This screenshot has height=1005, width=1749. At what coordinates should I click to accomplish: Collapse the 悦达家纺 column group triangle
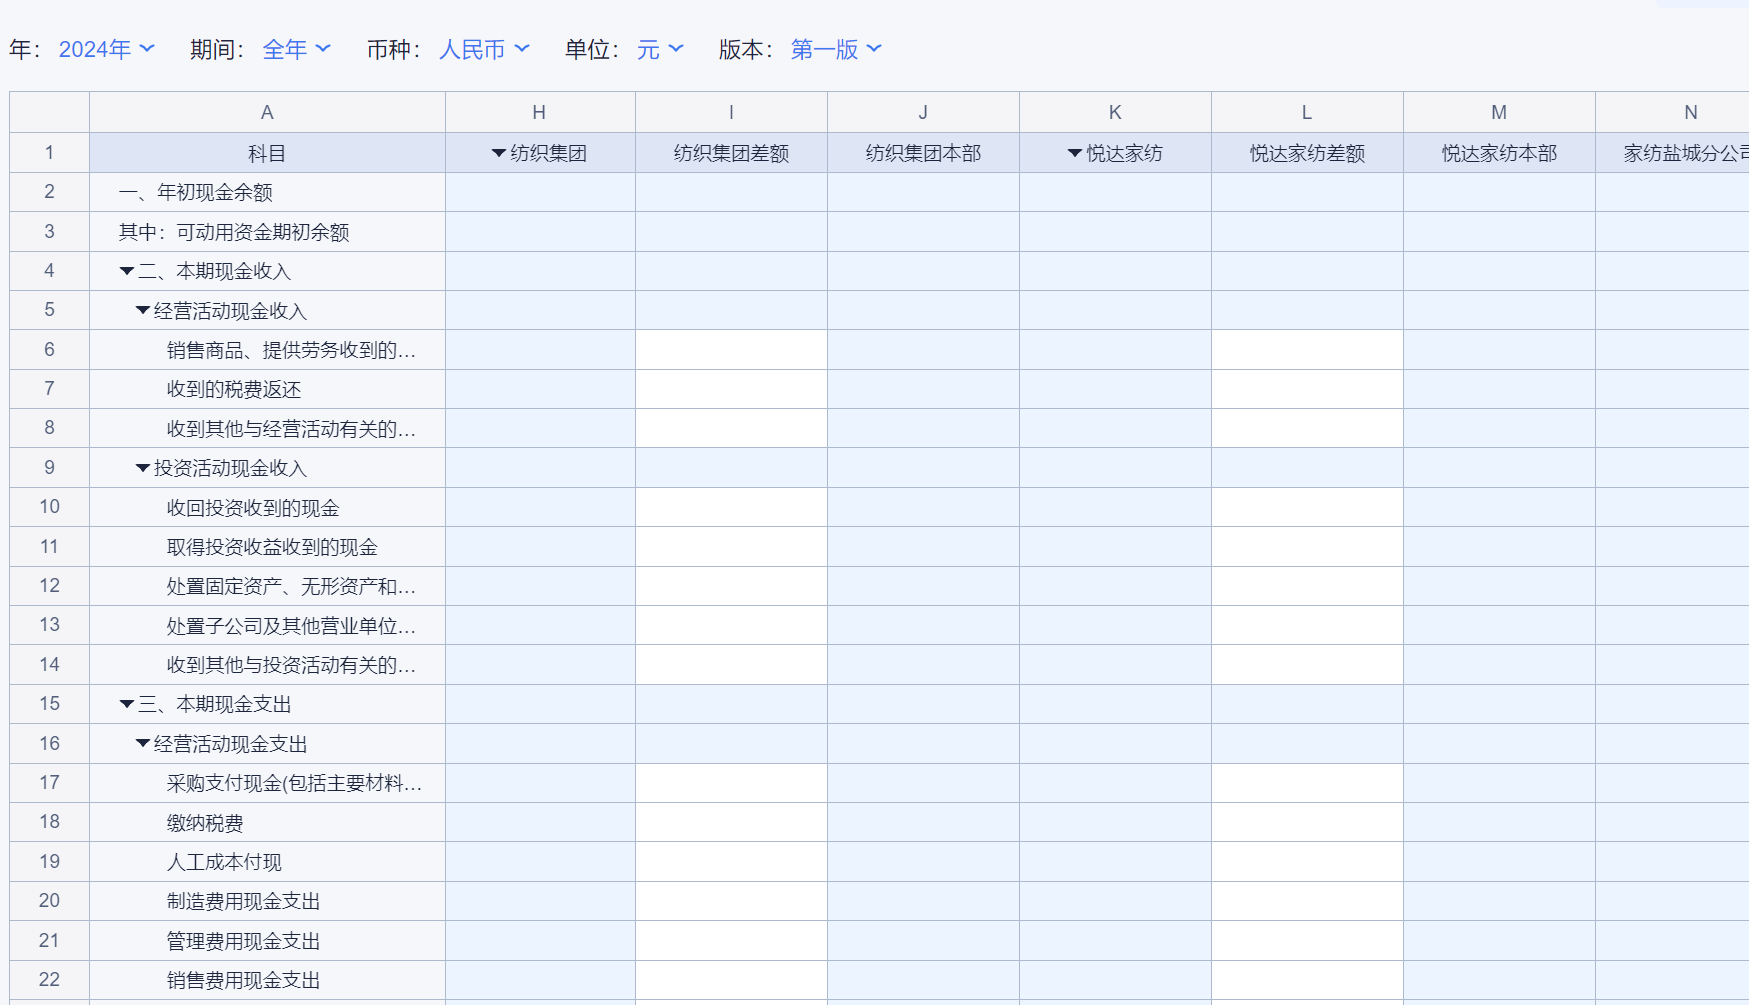[1074, 153]
